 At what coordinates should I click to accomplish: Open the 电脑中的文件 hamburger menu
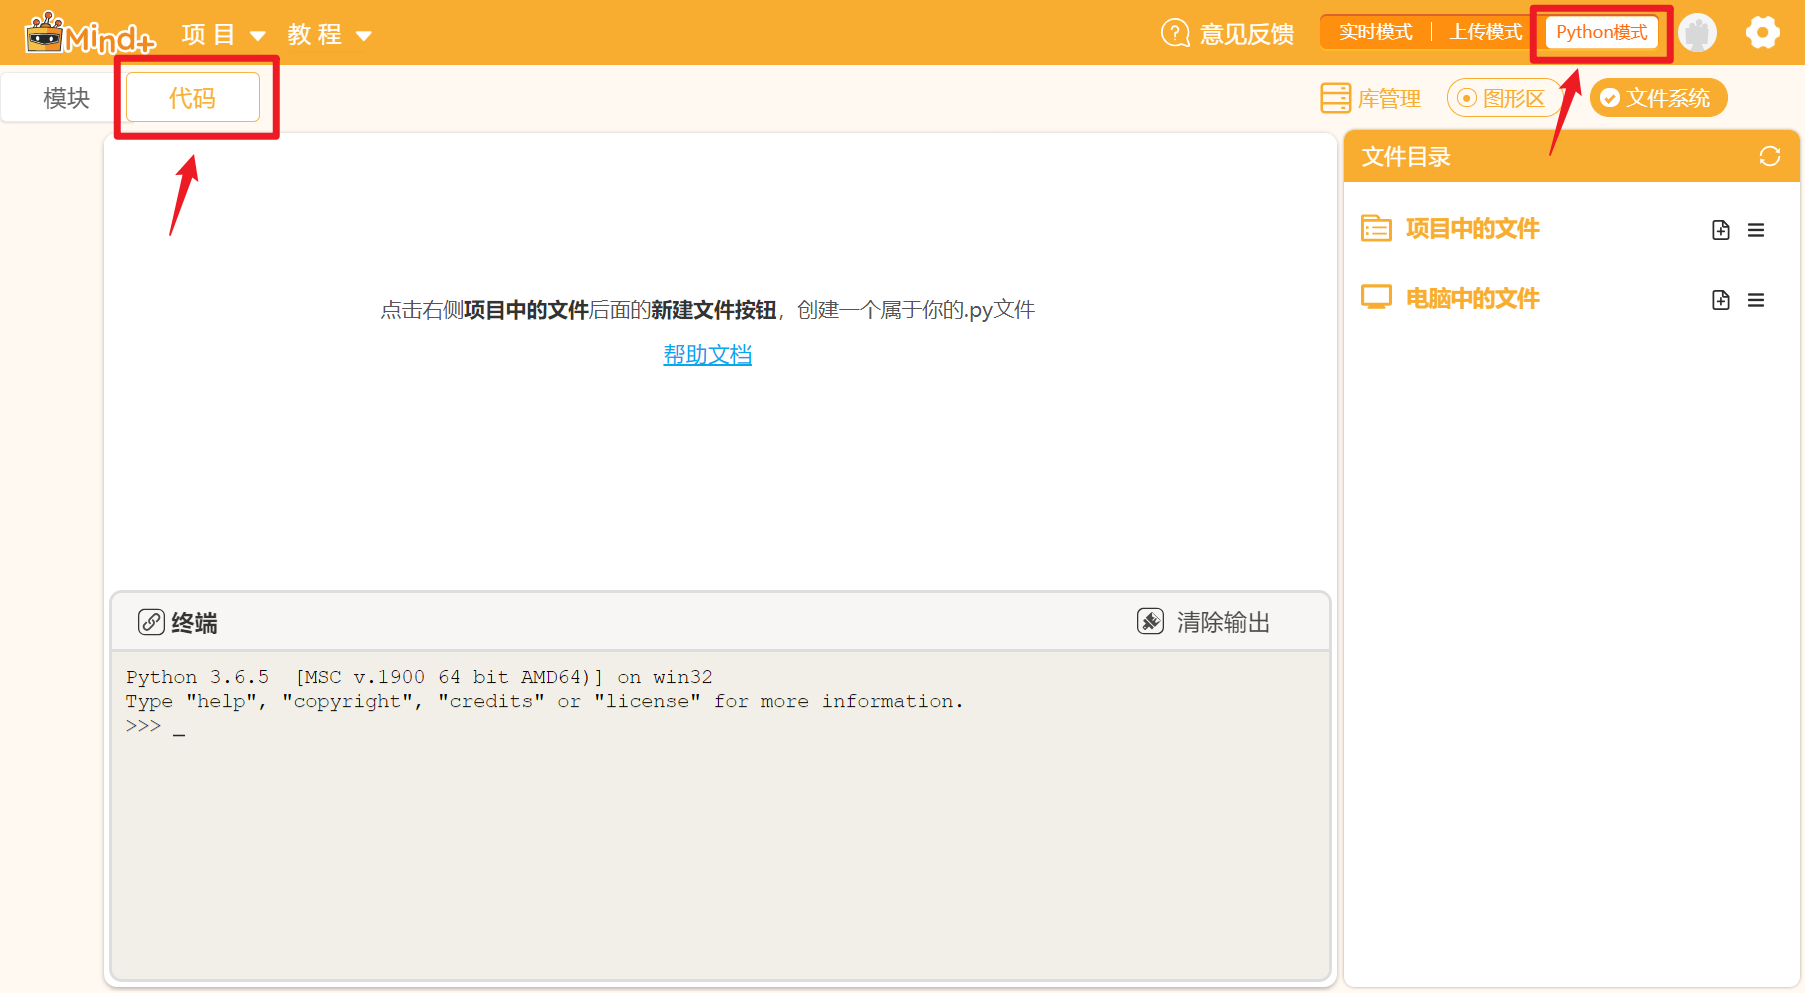tap(1756, 300)
